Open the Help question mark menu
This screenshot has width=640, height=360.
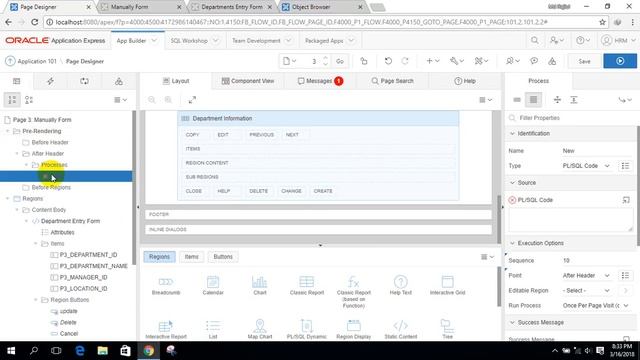coord(583,40)
